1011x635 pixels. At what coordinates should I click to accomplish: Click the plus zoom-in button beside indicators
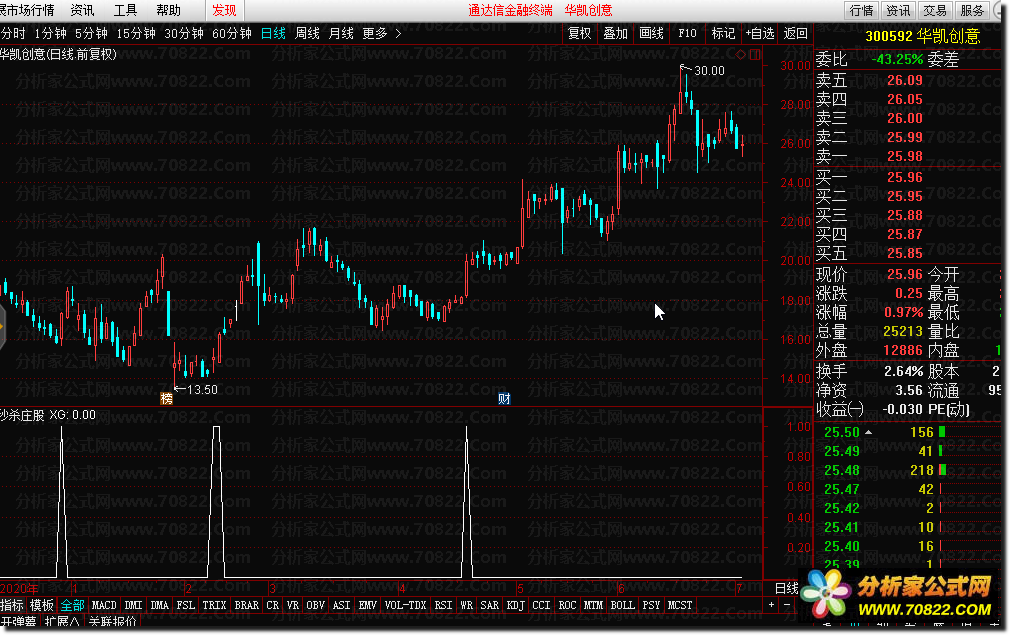point(771,605)
